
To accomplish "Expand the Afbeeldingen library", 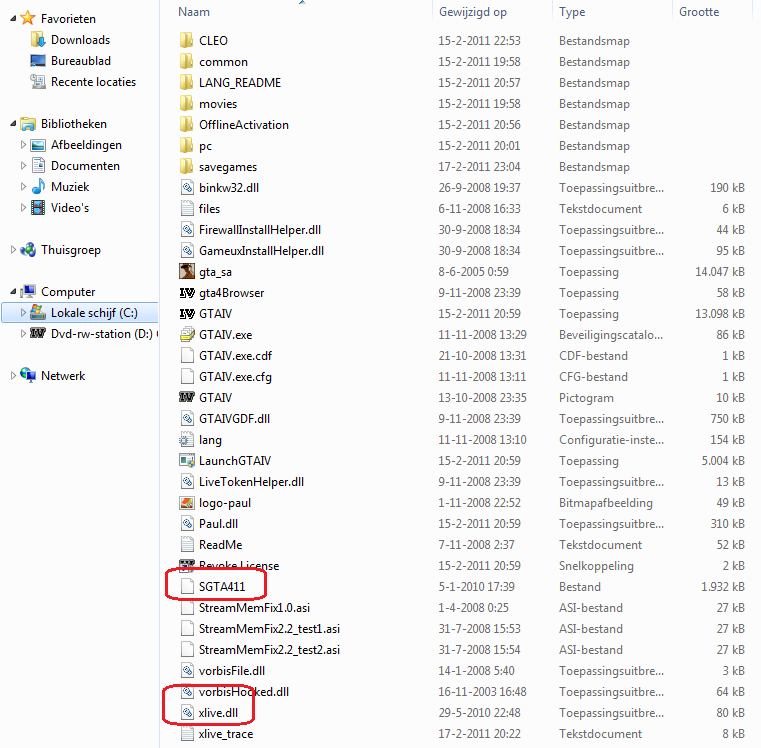I will [x=23, y=145].
